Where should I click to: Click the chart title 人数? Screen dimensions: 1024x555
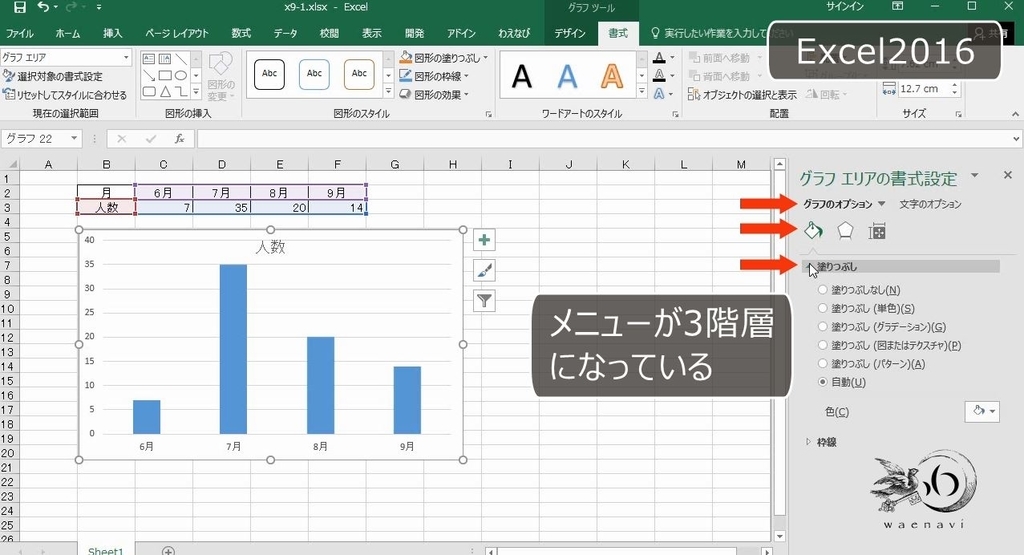click(x=270, y=247)
